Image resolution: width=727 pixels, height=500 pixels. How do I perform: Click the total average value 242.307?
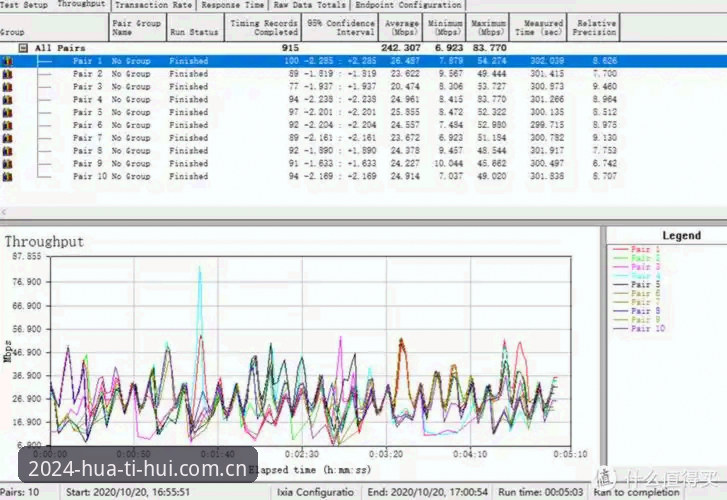[x=401, y=48]
